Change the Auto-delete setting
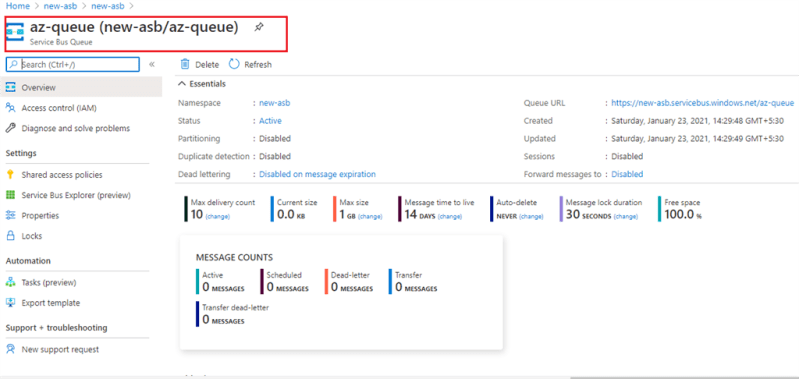 [531, 216]
